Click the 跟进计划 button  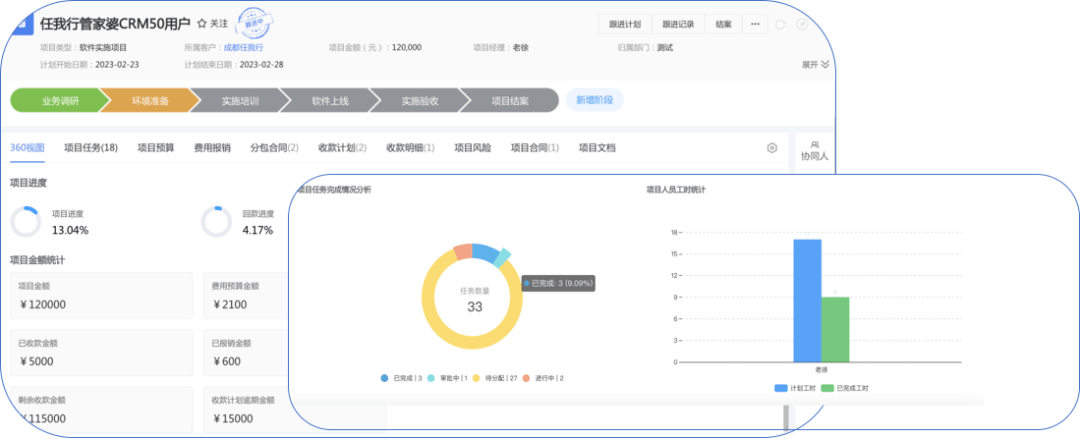626,23
